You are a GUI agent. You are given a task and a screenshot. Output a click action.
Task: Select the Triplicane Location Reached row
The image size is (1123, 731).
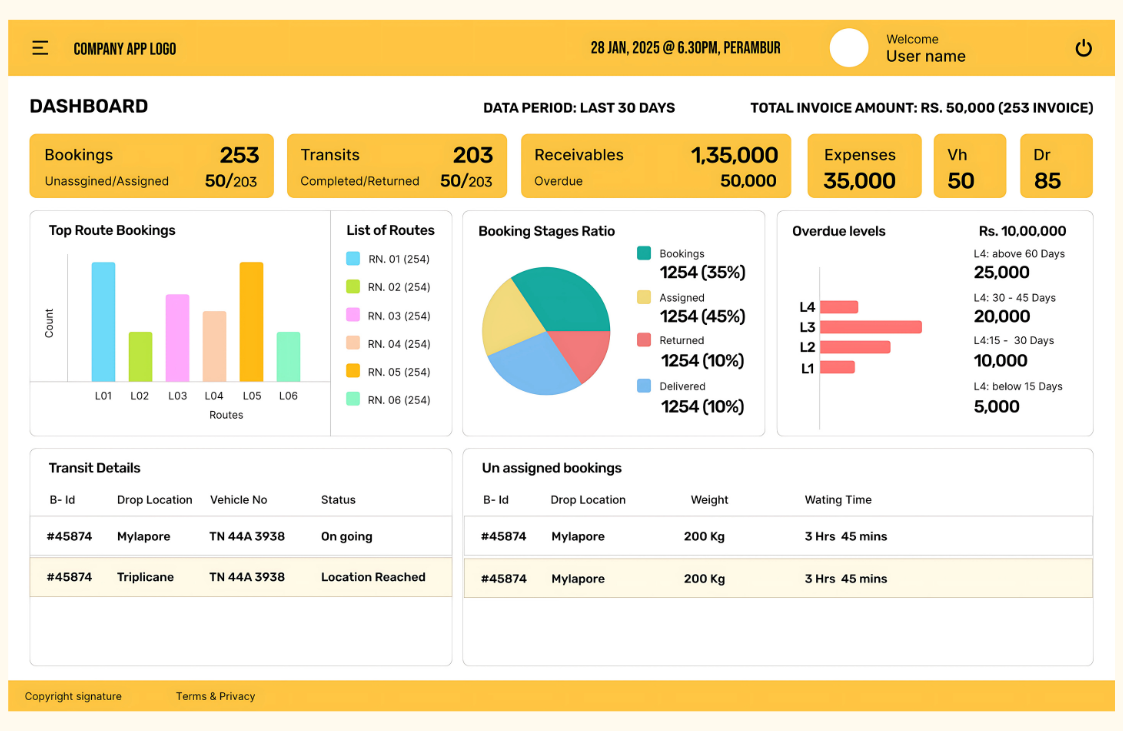point(241,577)
